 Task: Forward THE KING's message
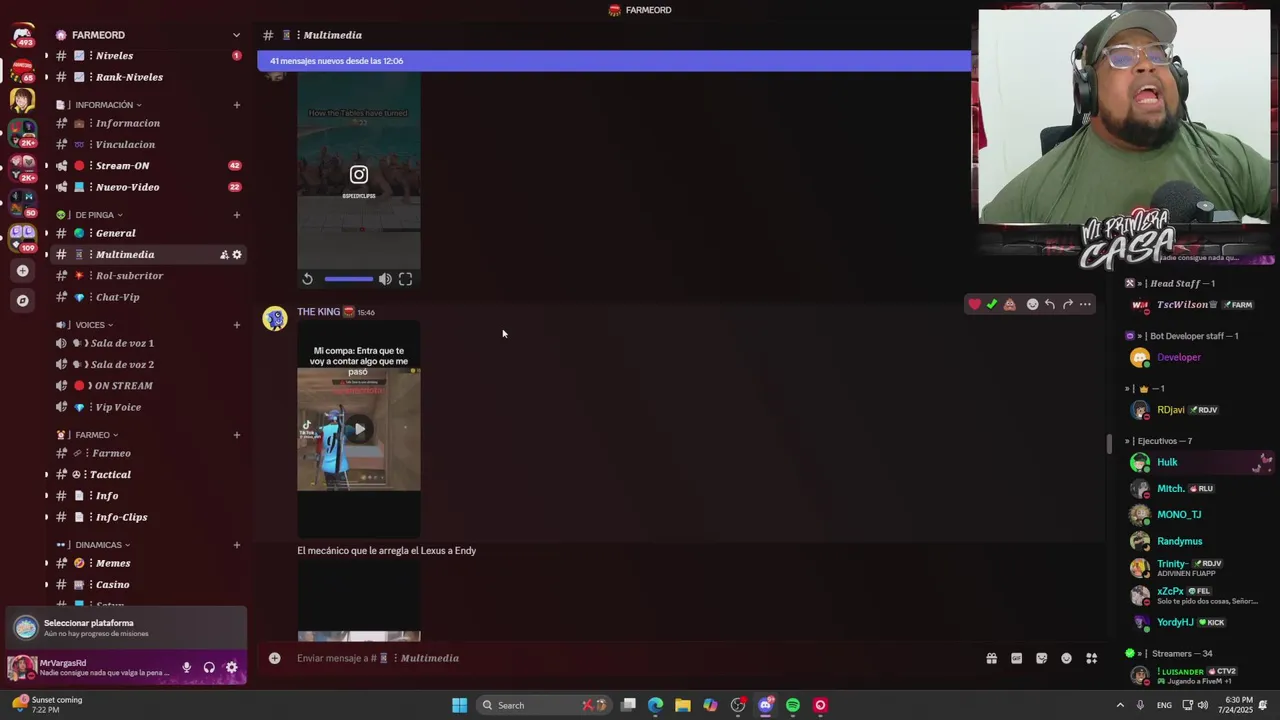click(x=1067, y=304)
